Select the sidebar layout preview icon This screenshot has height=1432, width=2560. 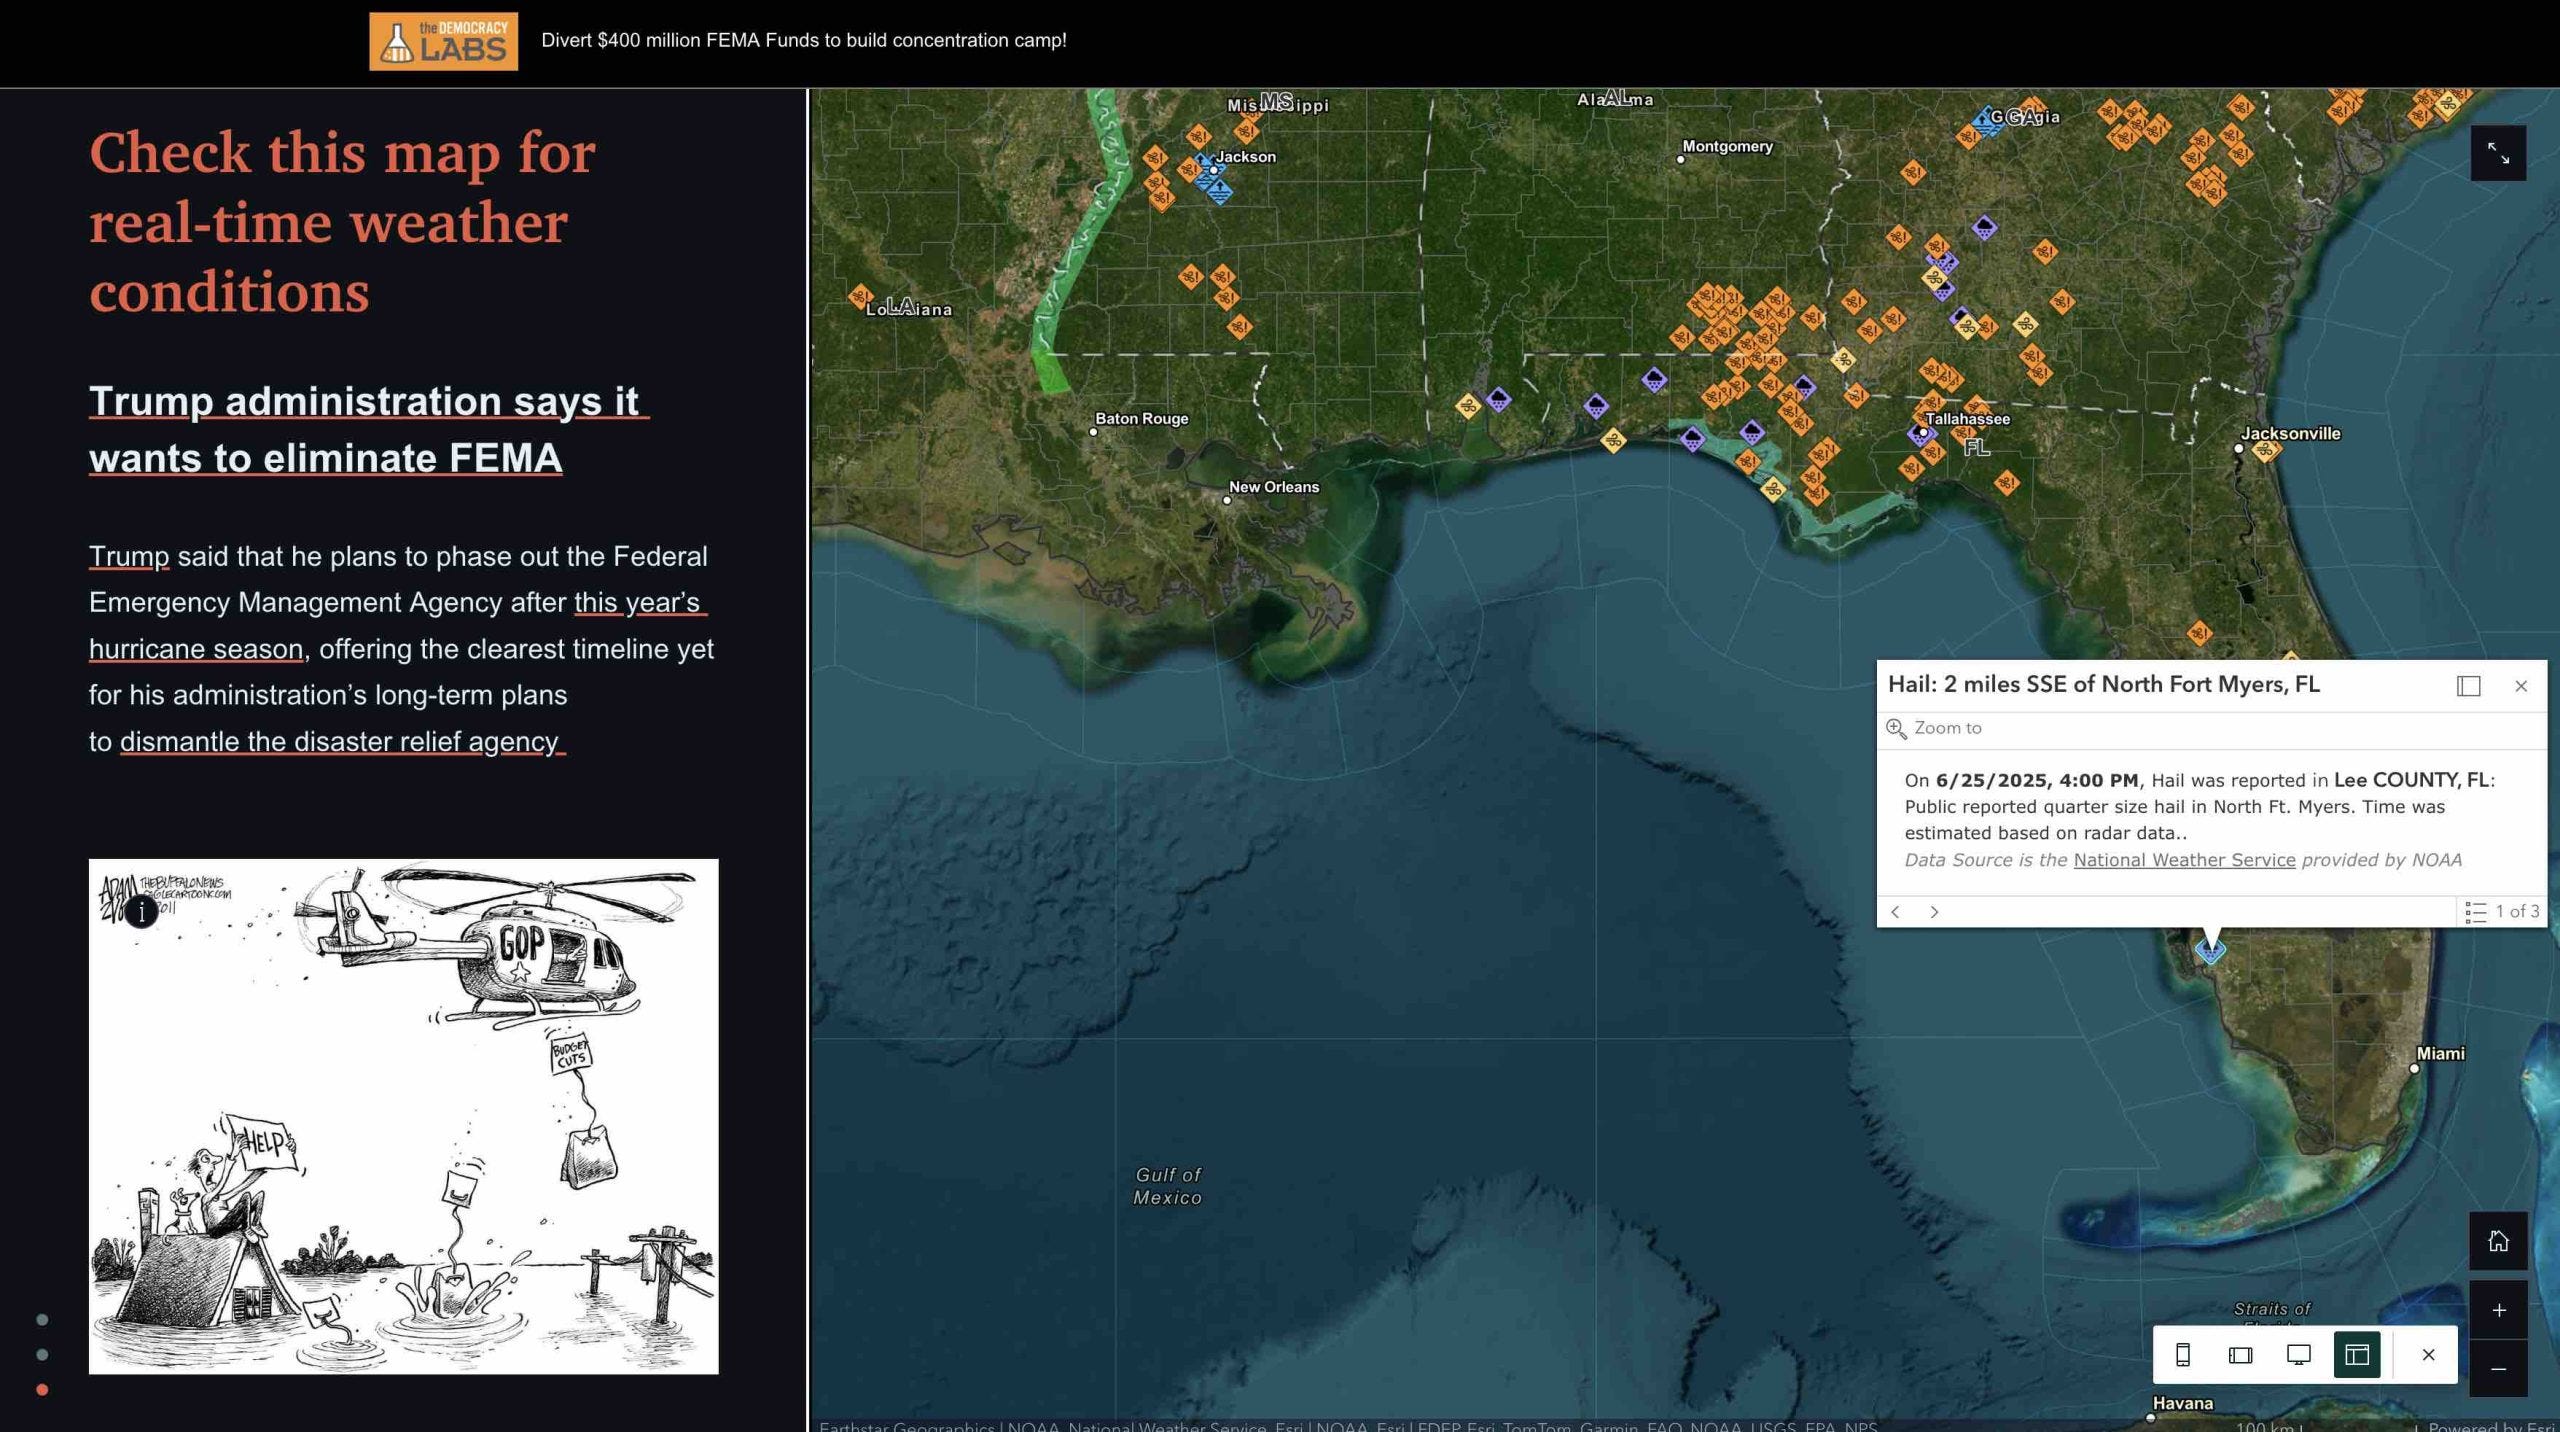tap(2357, 1355)
